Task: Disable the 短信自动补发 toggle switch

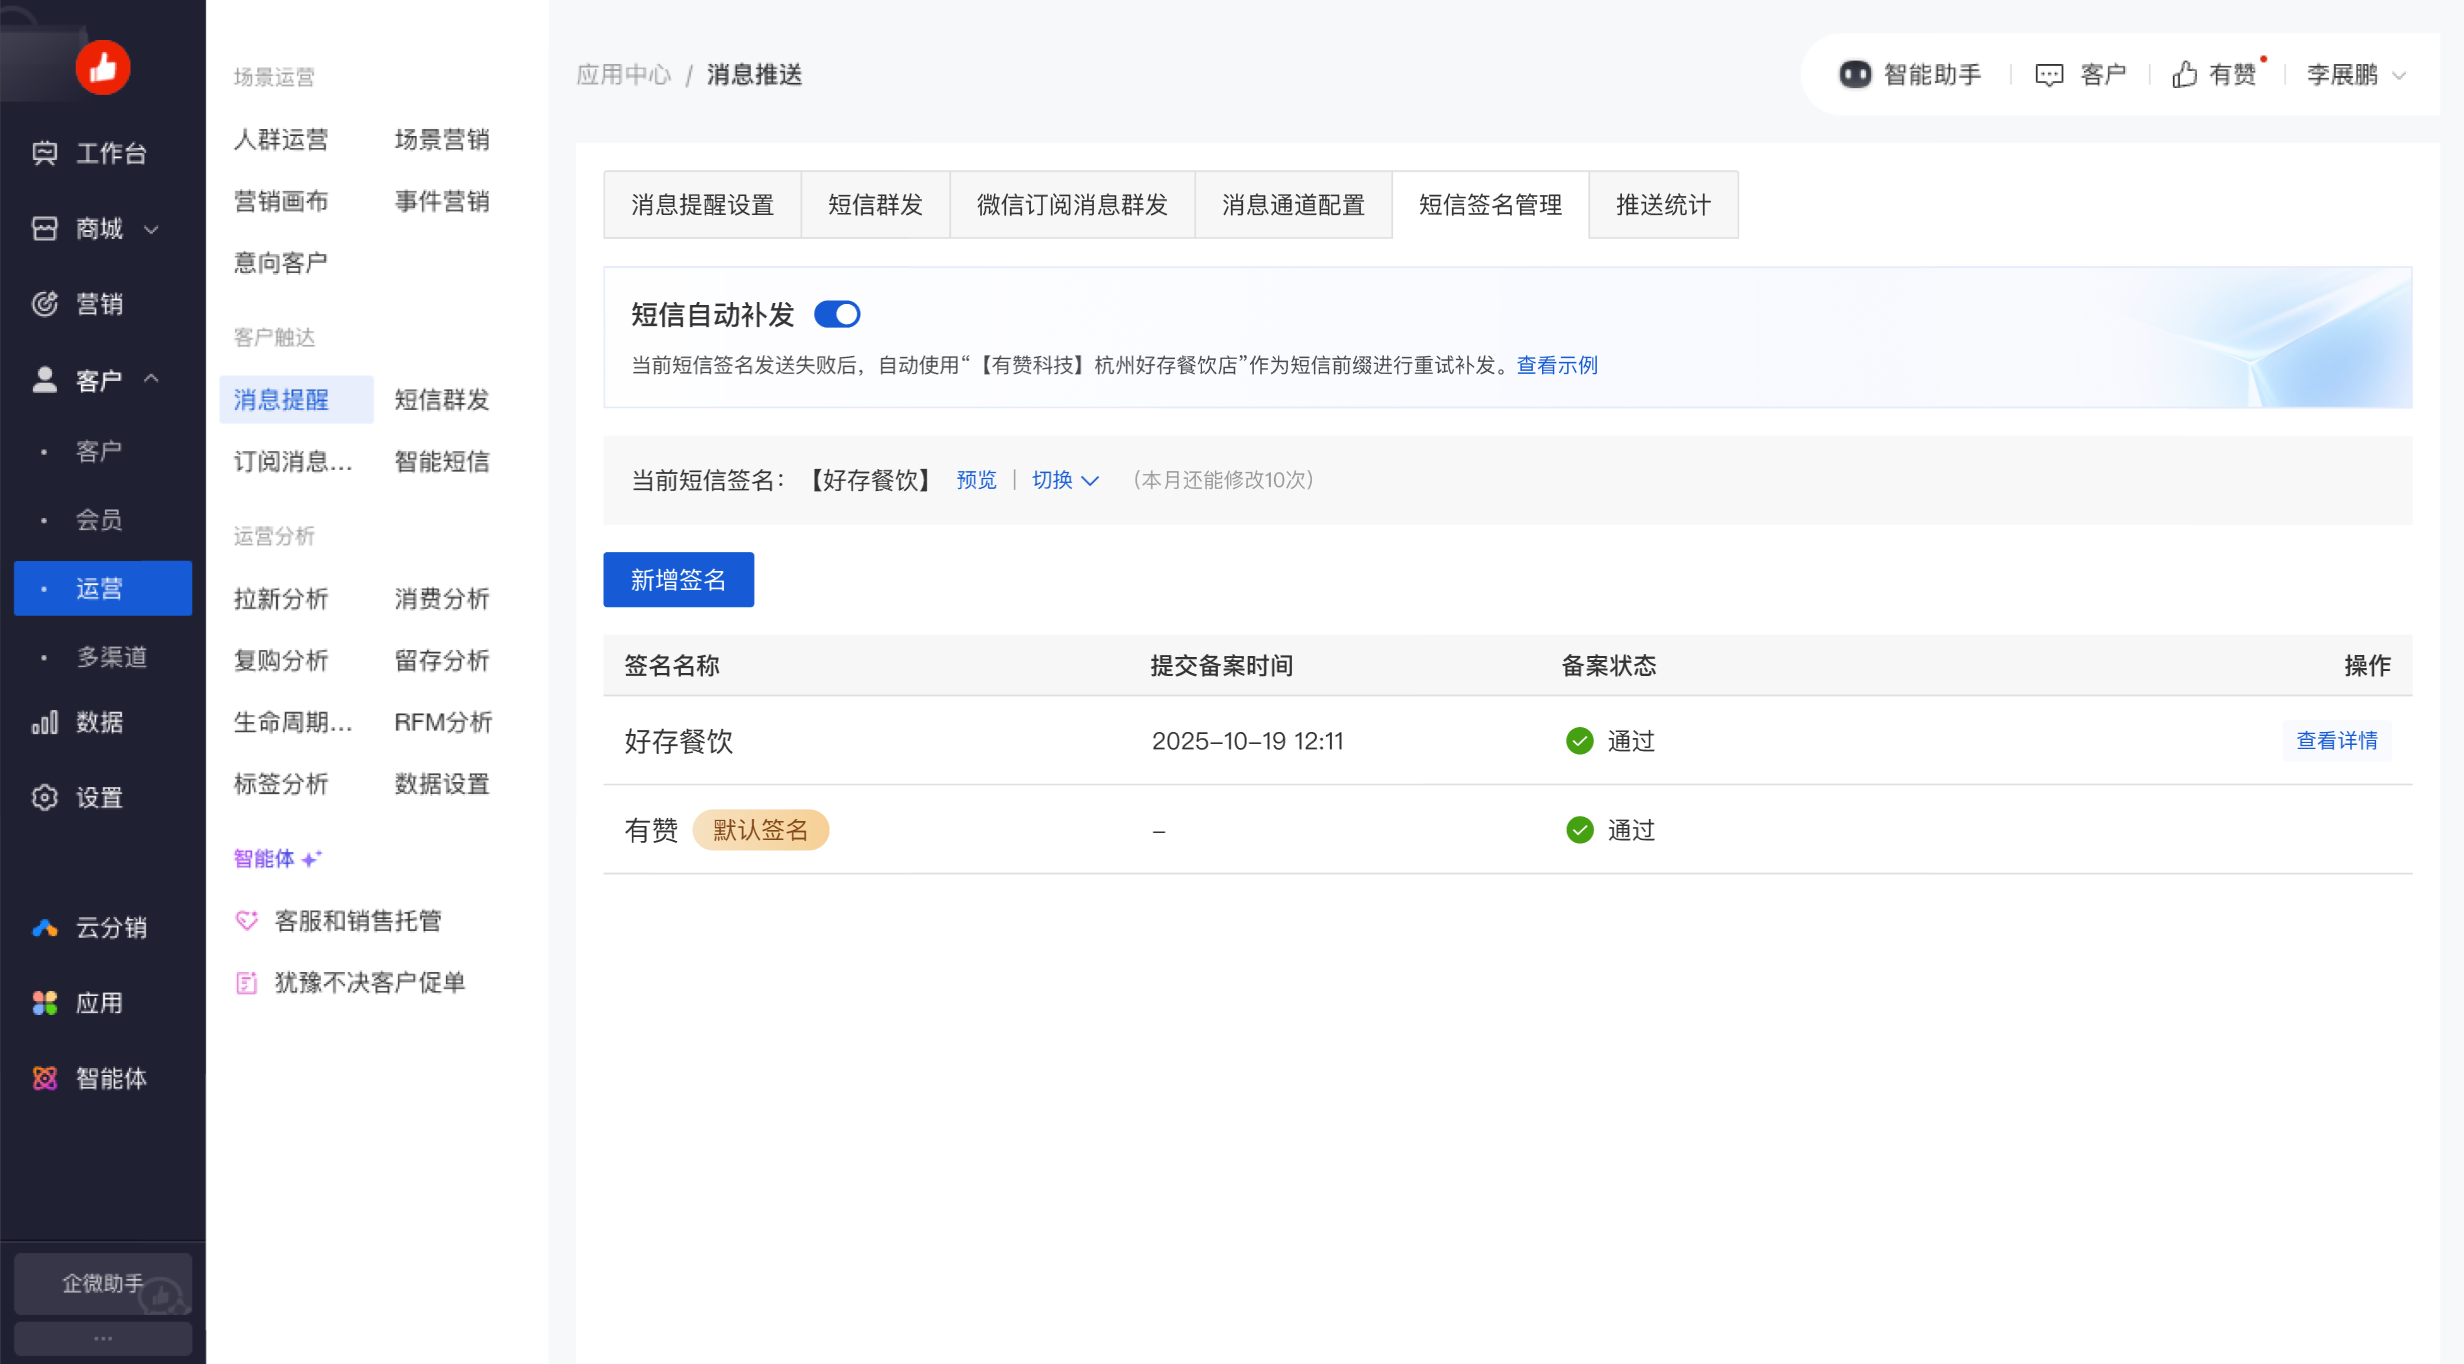Action: point(837,315)
